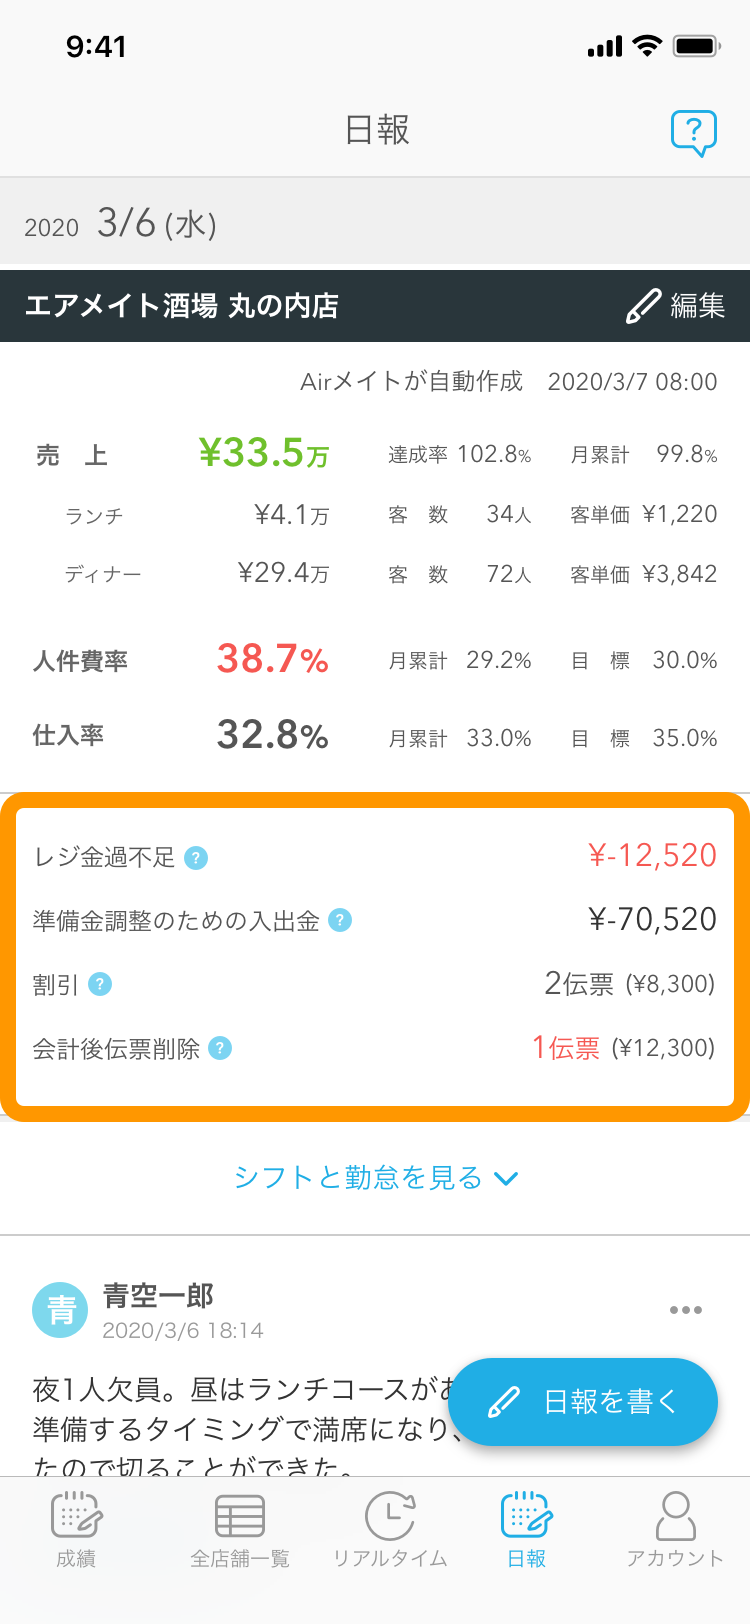Tap the 編集 button in store header
Screen dimensions: 750x1624
[676, 306]
